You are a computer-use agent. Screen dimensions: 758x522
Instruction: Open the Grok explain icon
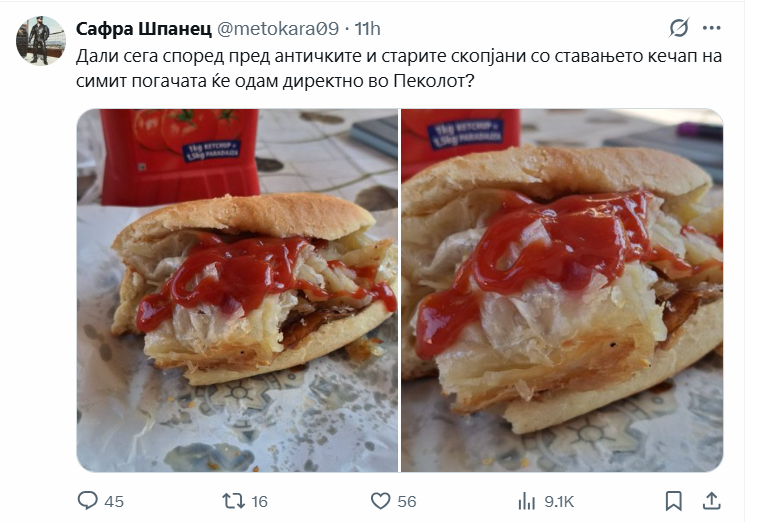coord(679,28)
